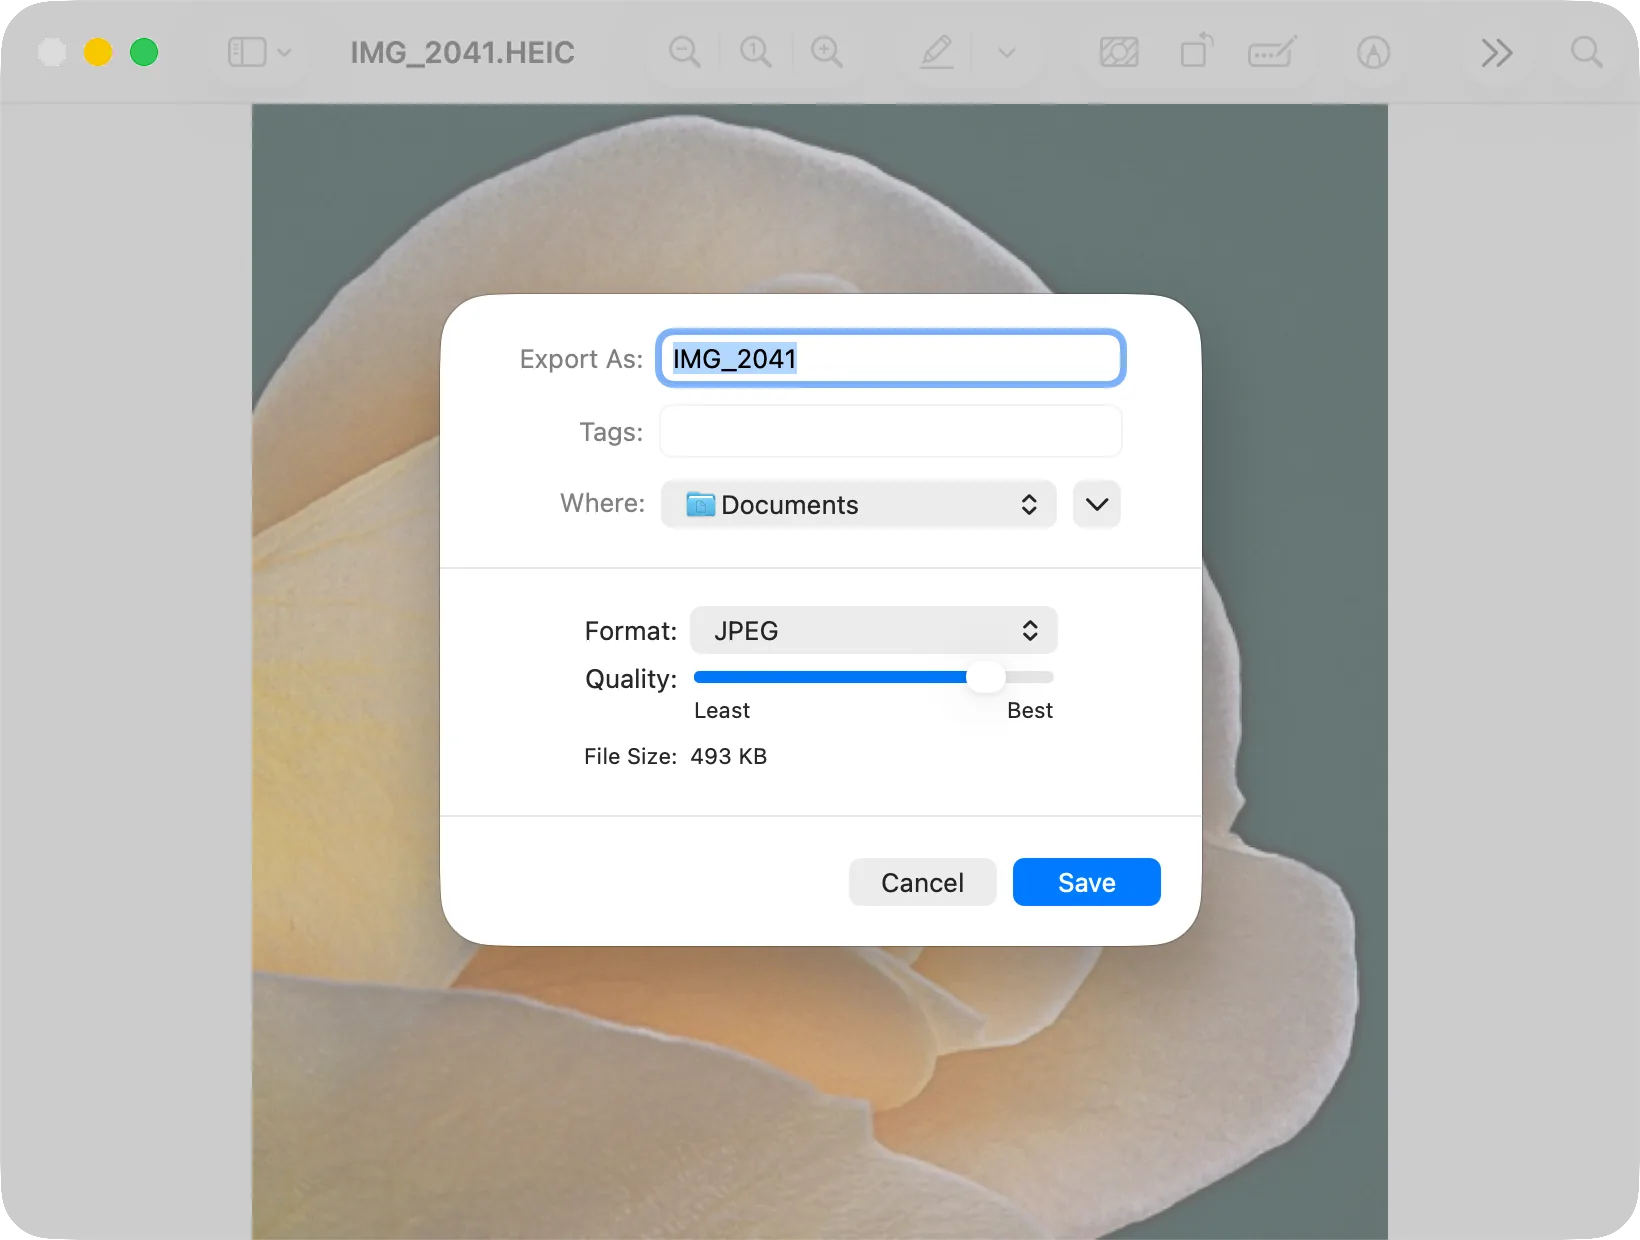Click the zoom out magnifier icon
Screen dimensions: 1640x1240
pos(685,52)
